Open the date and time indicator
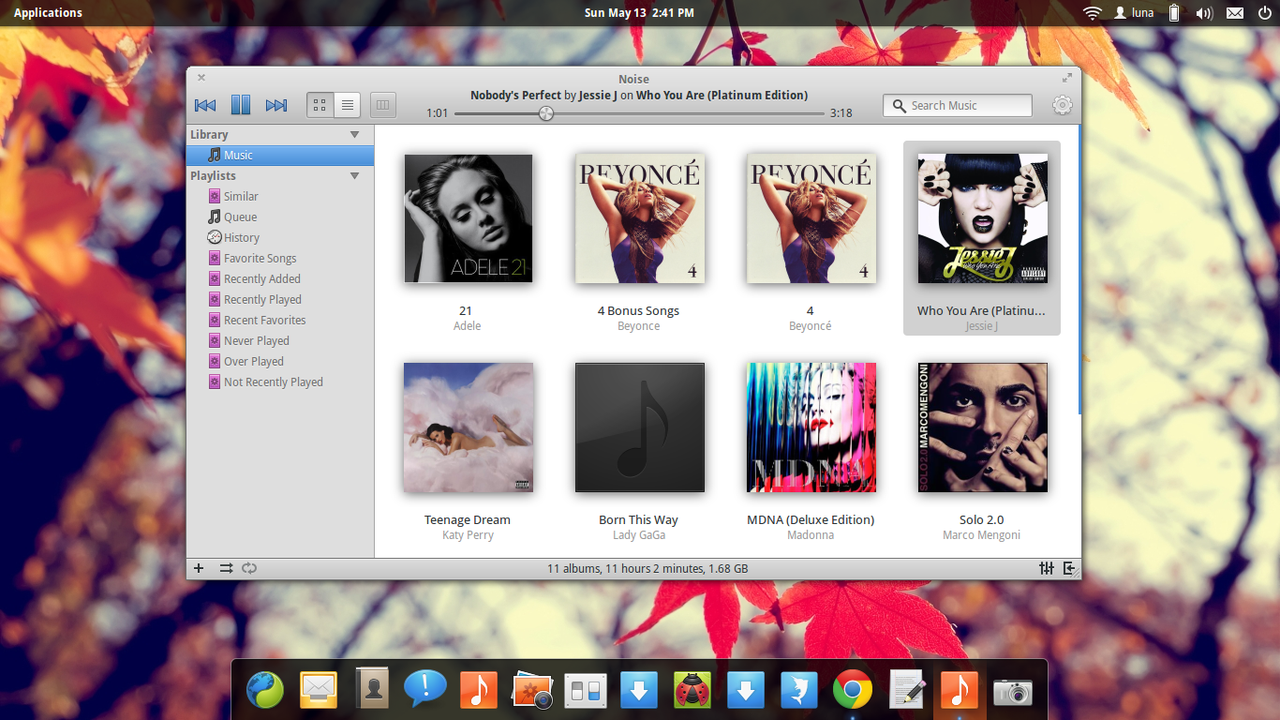1280x720 pixels. [x=639, y=13]
